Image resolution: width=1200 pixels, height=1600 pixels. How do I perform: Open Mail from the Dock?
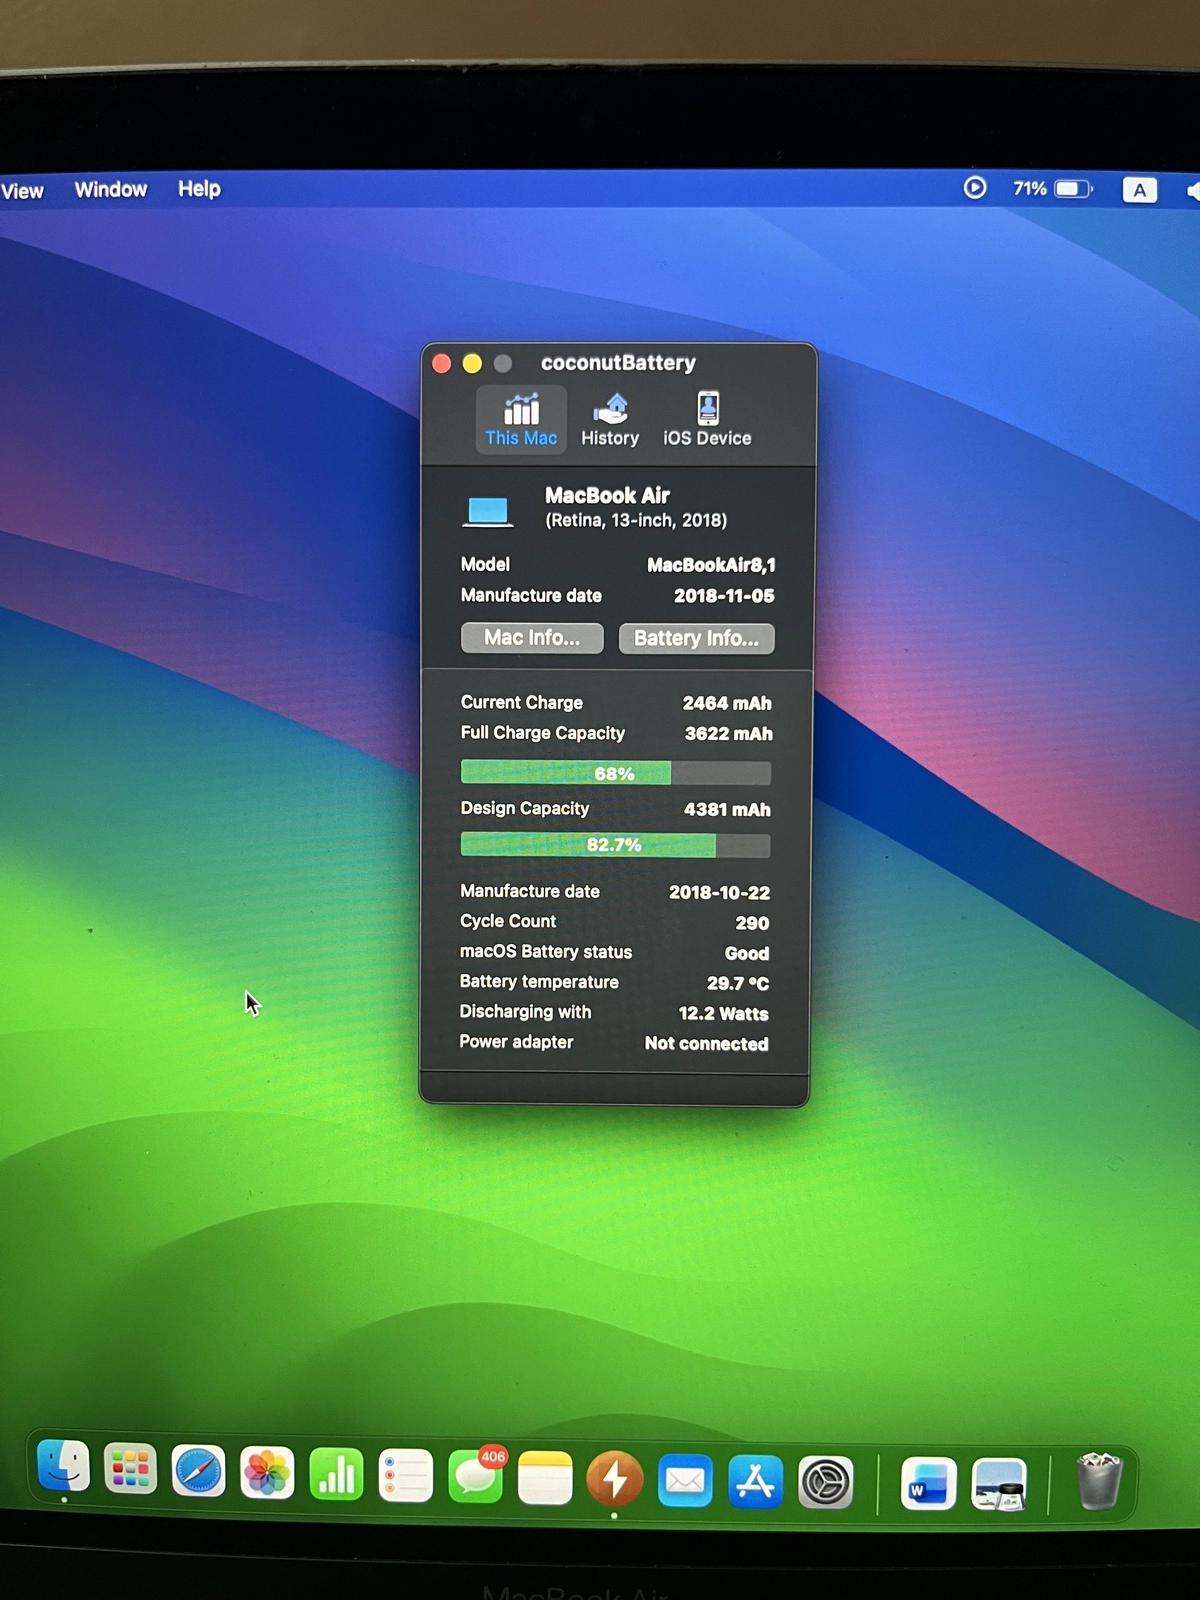[685, 1480]
